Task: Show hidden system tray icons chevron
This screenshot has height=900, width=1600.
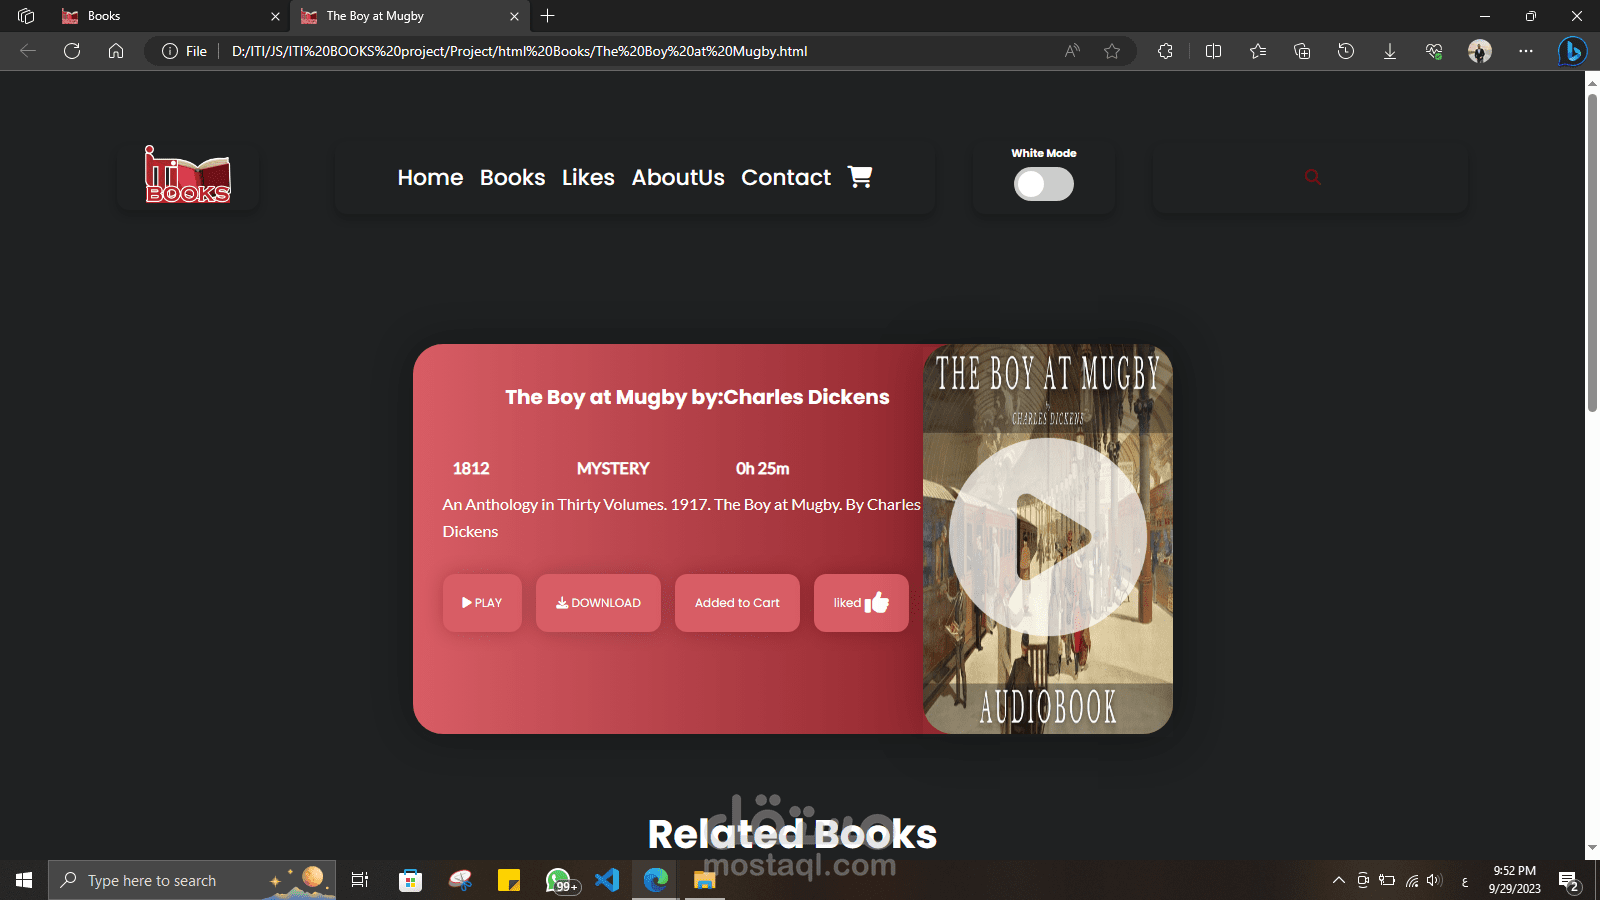Action: coord(1339,880)
